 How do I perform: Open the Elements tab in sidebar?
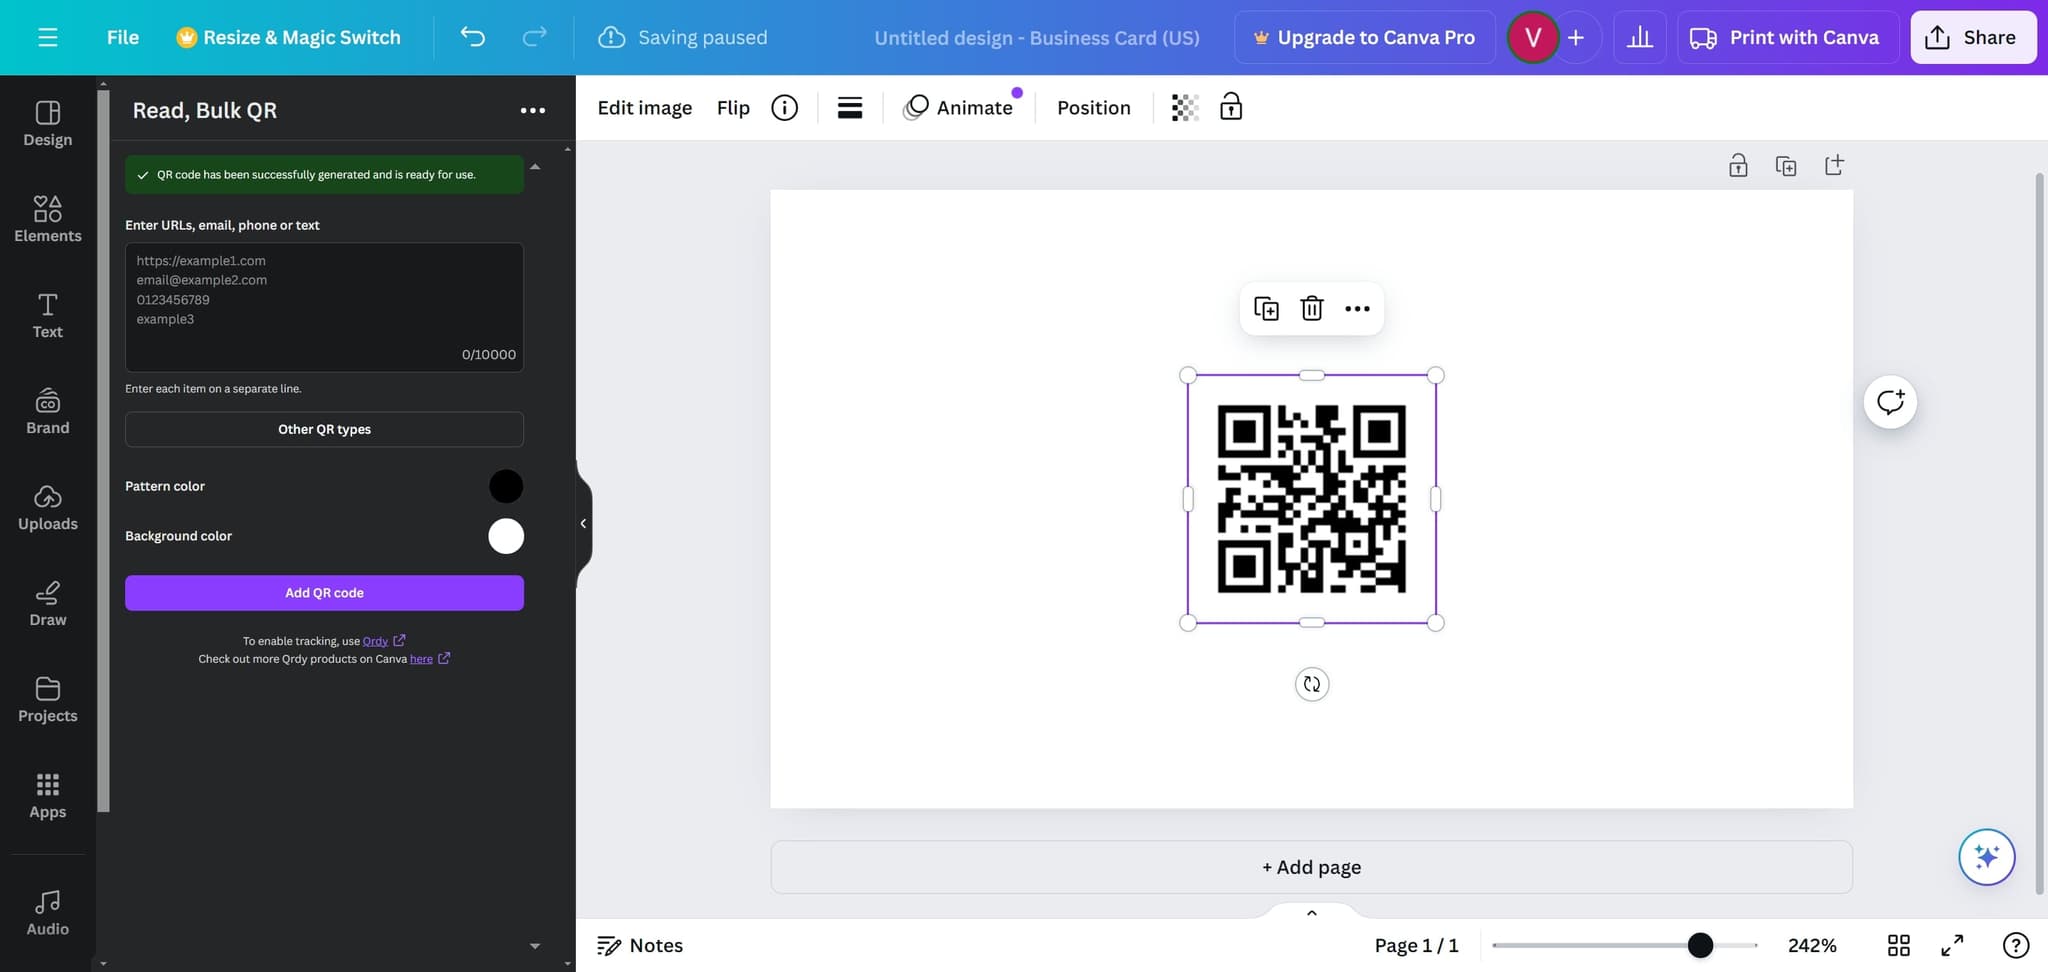[48, 219]
